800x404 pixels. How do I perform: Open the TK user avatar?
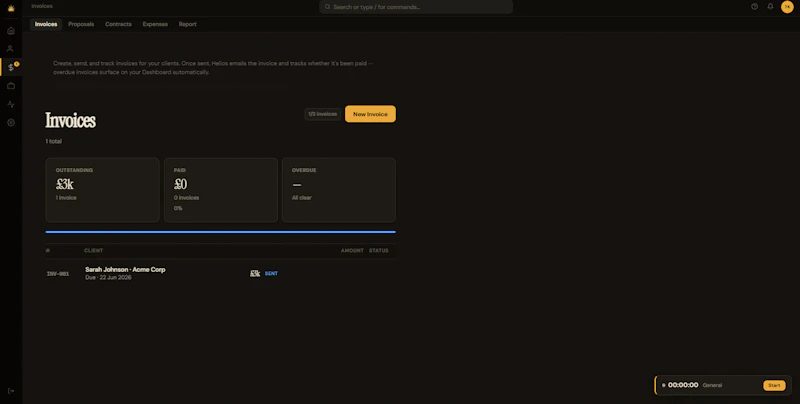[x=787, y=7]
